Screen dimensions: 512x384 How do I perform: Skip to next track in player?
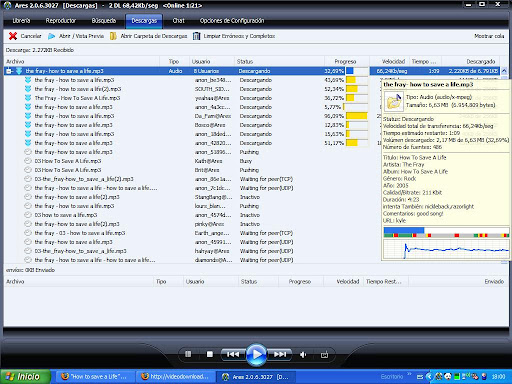[280, 354]
